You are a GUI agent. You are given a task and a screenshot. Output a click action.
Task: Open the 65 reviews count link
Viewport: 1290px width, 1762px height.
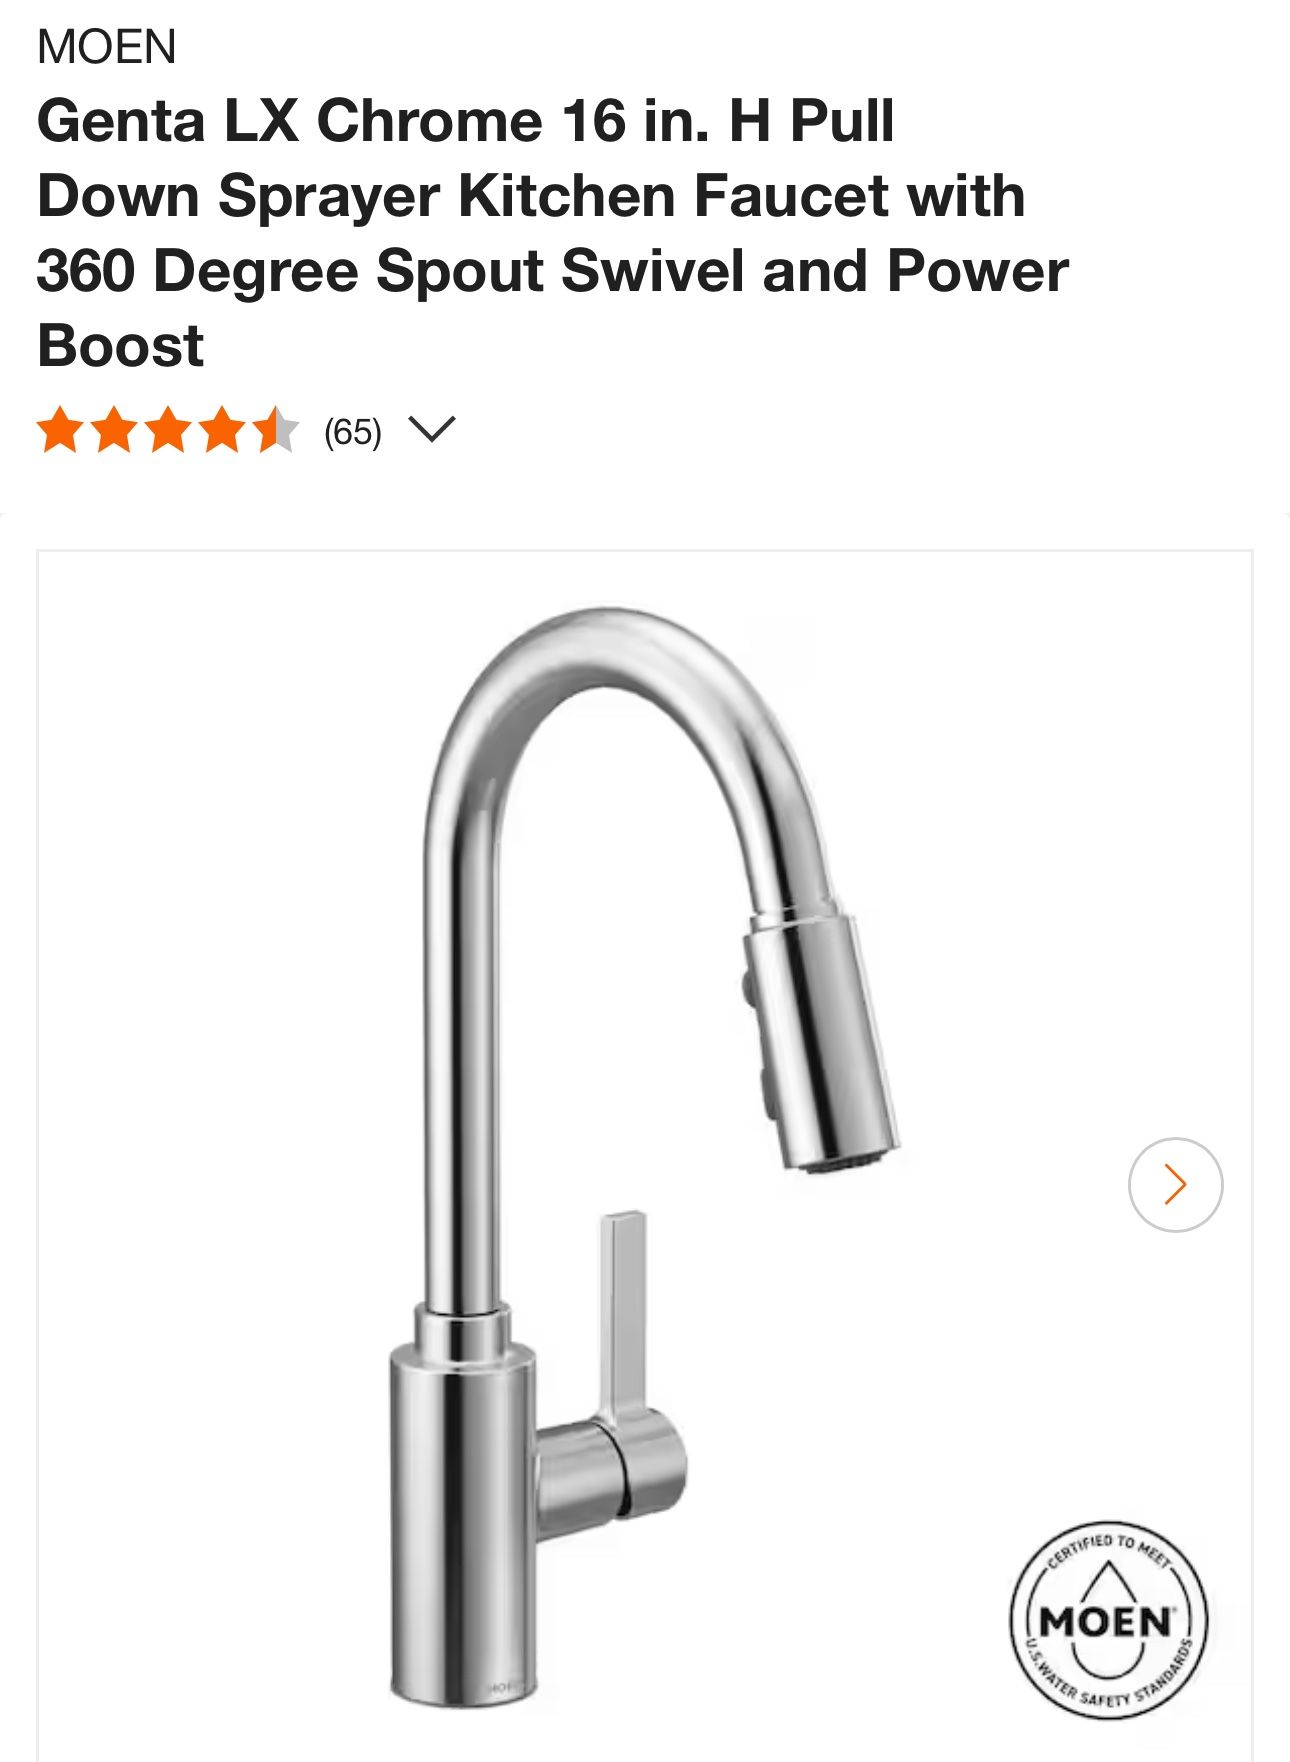(x=353, y=432)
